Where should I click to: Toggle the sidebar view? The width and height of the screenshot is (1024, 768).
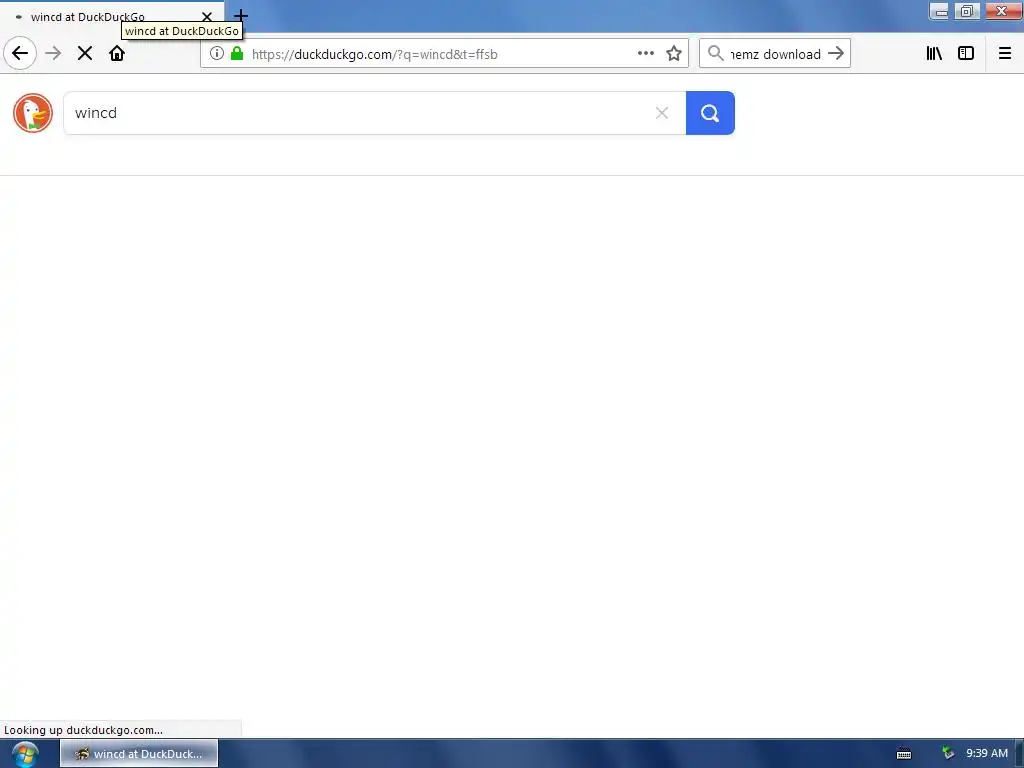[966, 54]
